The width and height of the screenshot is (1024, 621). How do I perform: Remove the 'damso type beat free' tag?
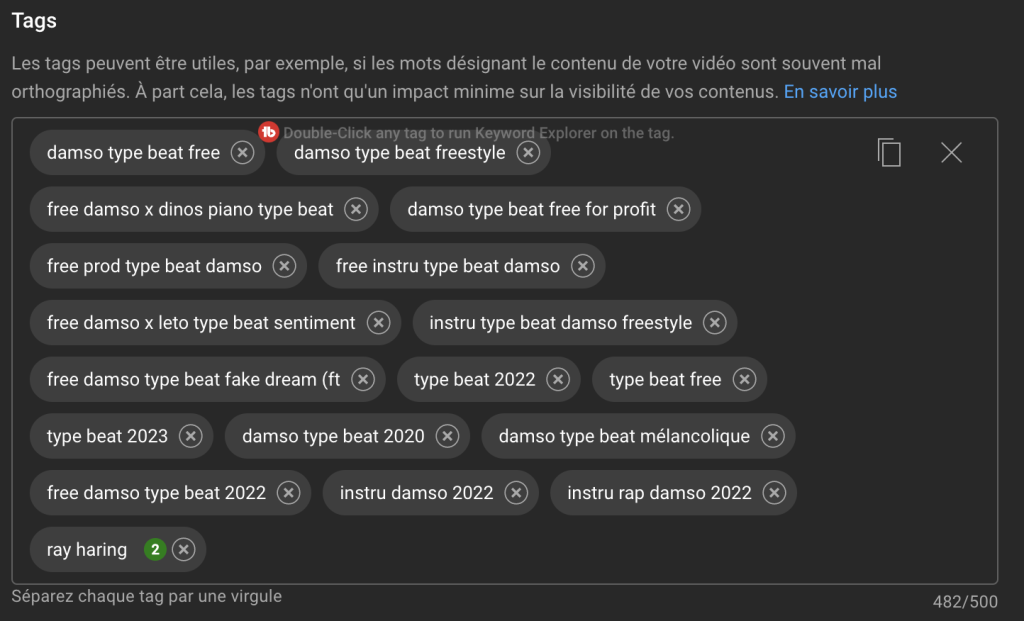coord(242,153)
